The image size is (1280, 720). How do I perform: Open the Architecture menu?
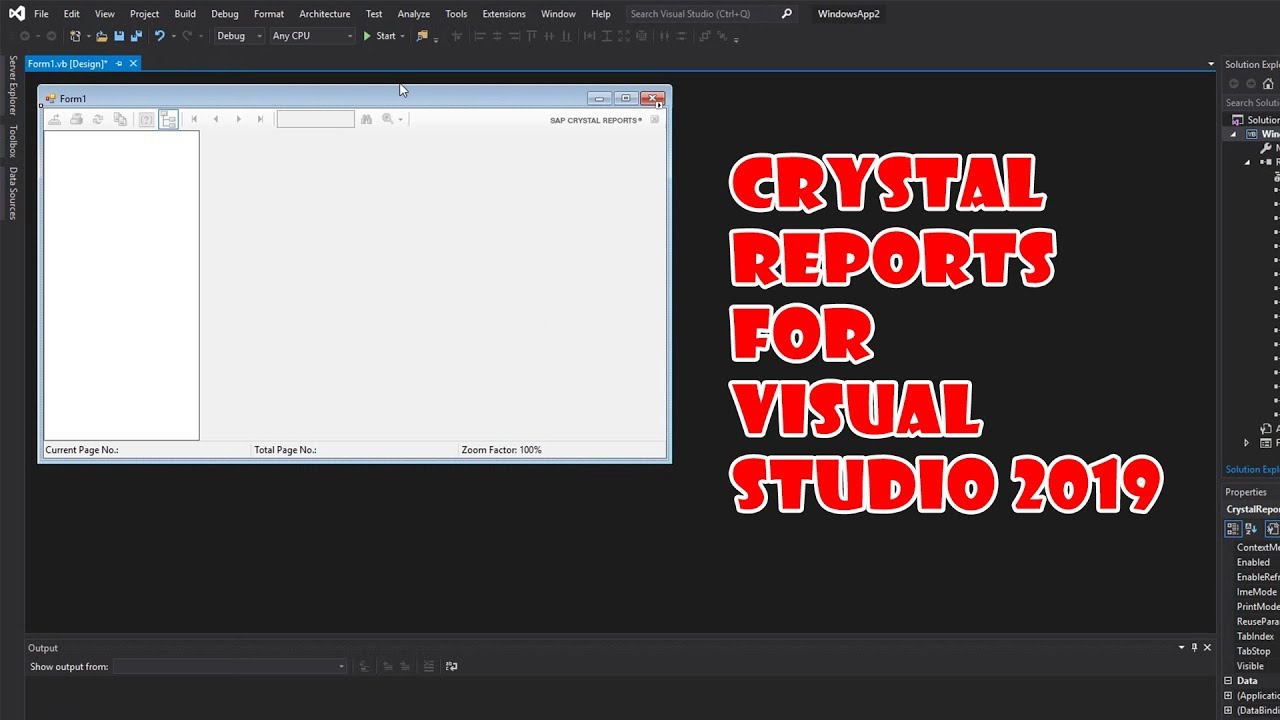pos(325,14)
